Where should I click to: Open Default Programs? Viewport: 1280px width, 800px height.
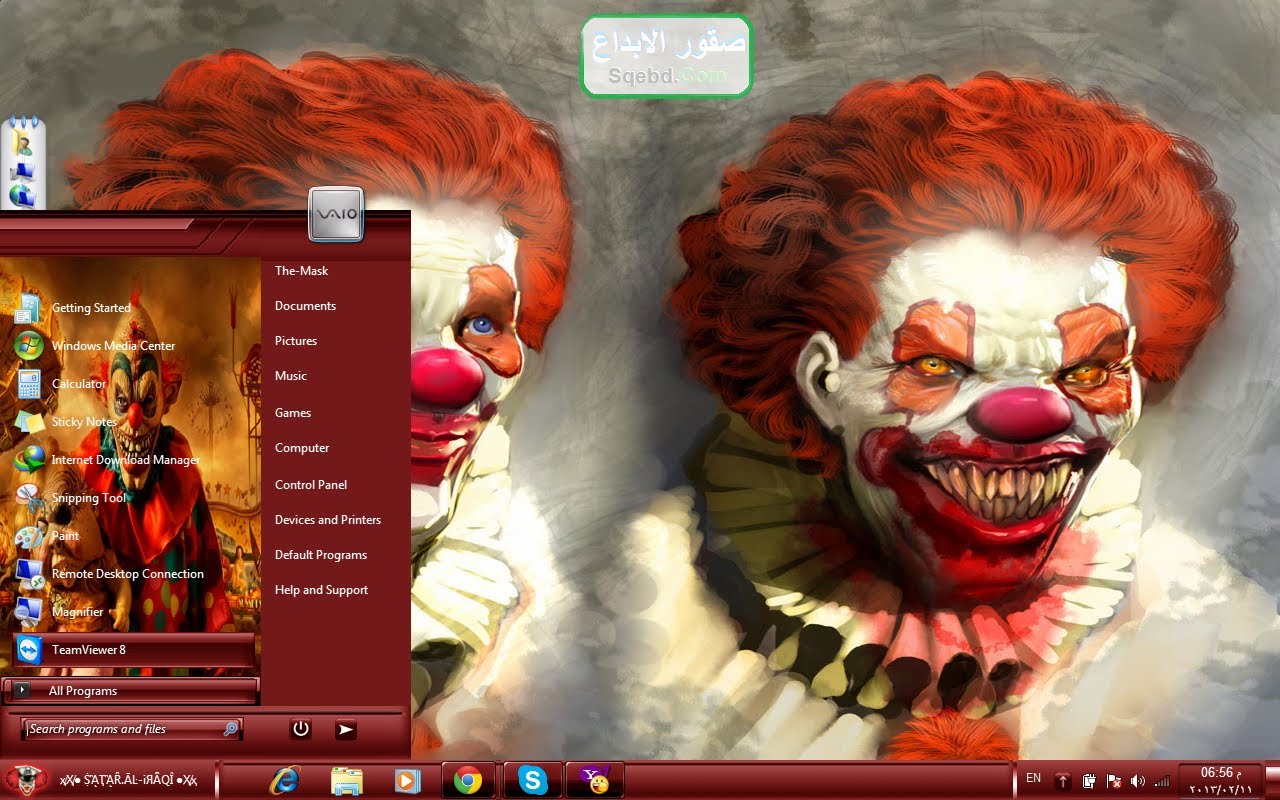coord(321,555)
